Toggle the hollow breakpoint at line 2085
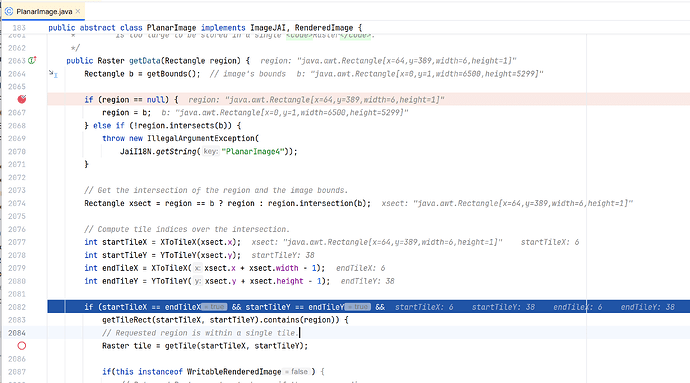Screen dimensions: 690x383 (22, 346)
